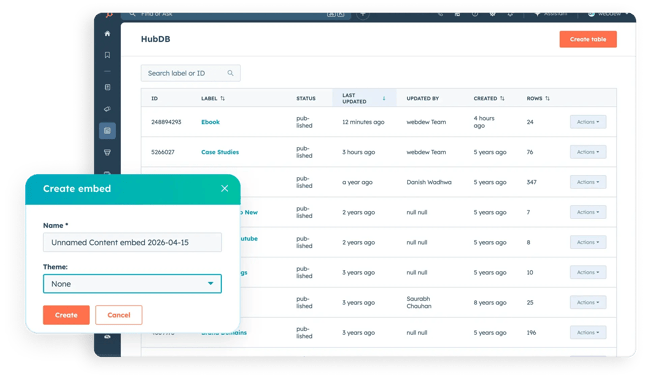Open the Ebook table link
This screenshot has height=378, width=646.
click(x=211, y=122)
